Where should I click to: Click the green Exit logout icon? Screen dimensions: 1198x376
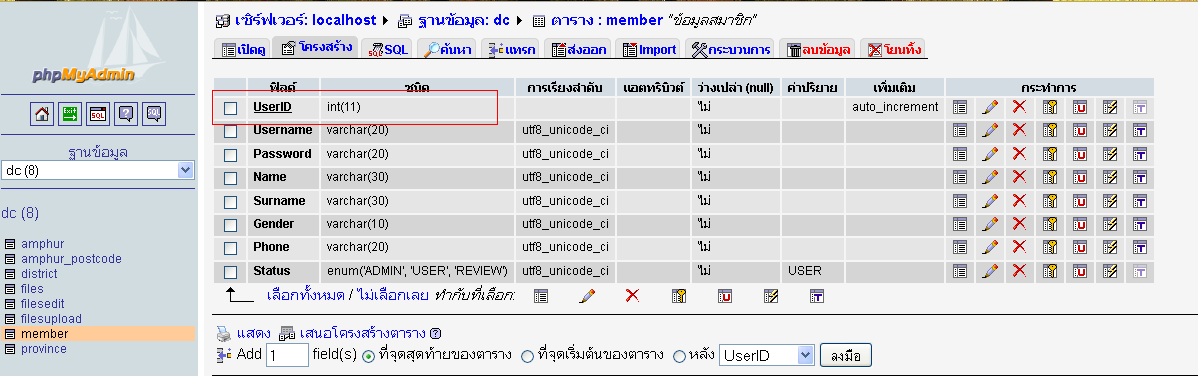pyautogui.click(x=70, y=115)
